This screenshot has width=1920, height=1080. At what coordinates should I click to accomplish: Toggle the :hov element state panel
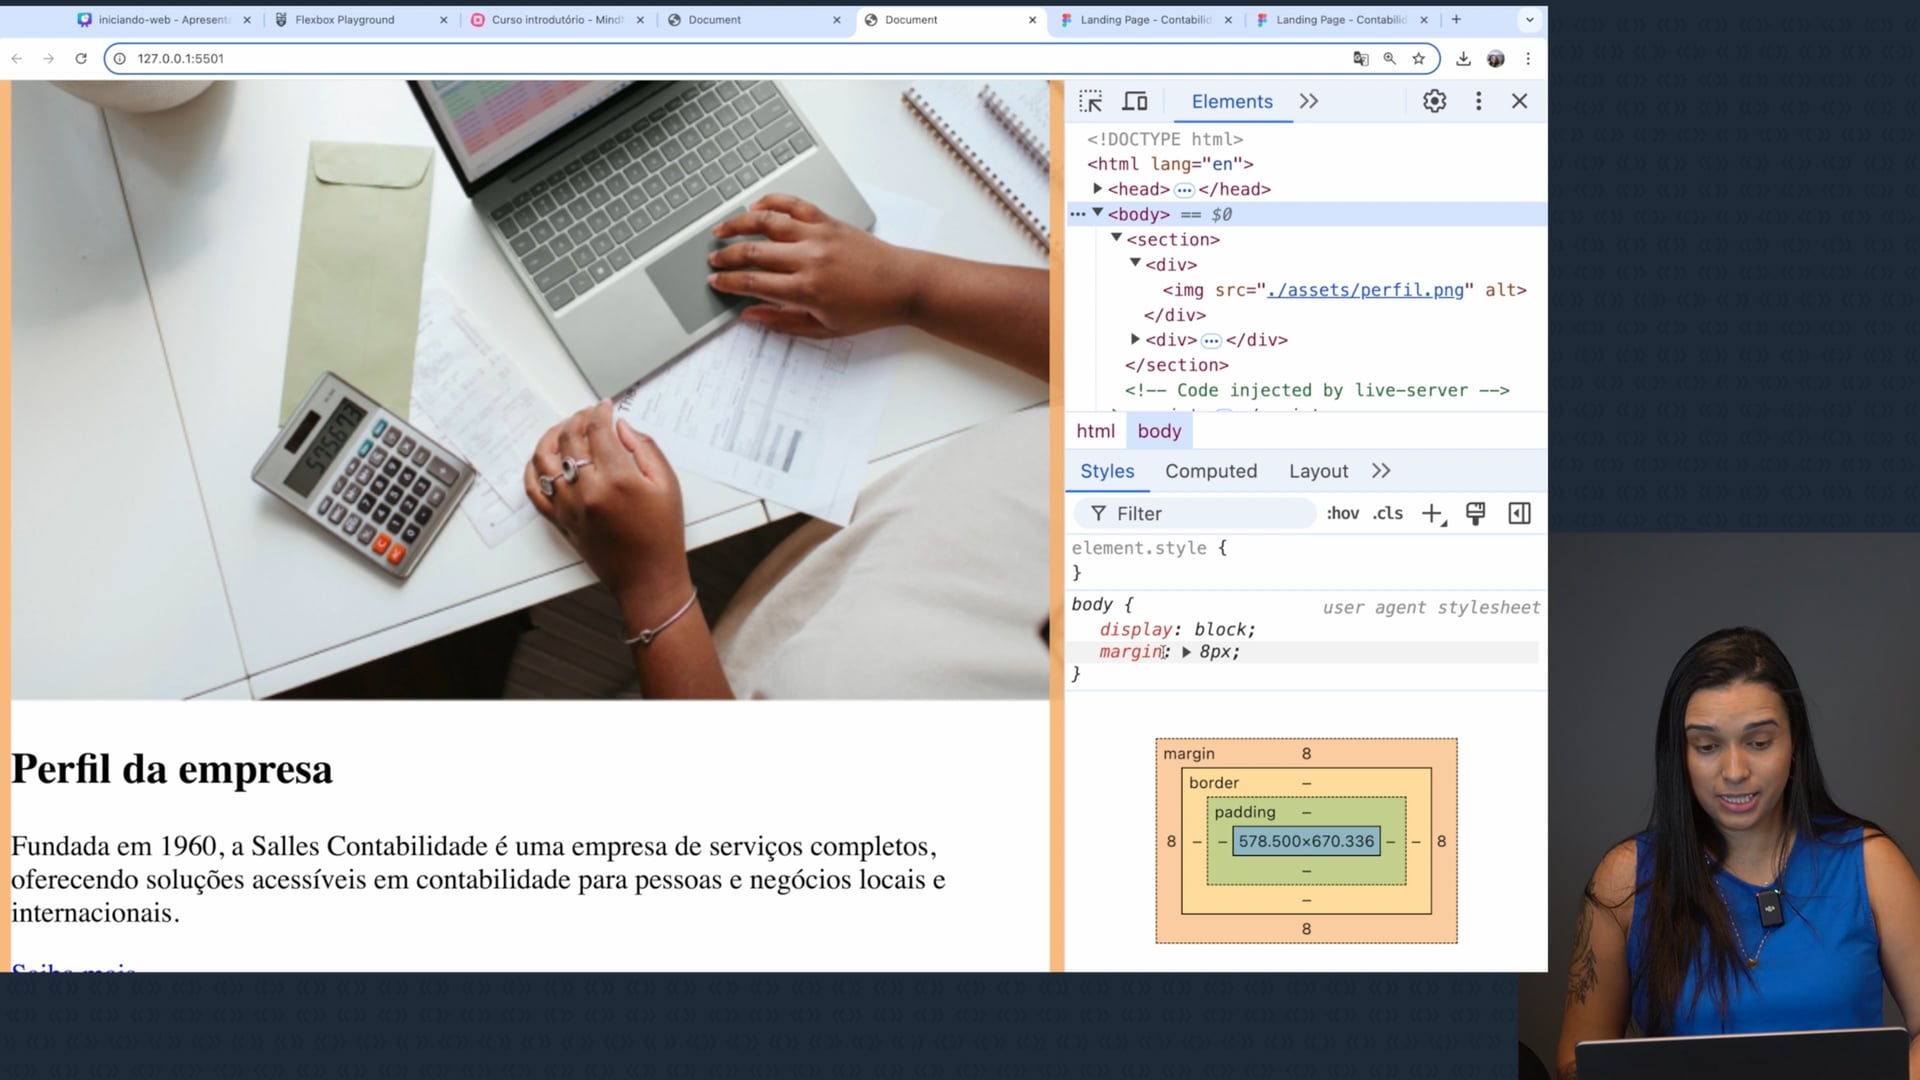click(x=1342, y=514)
